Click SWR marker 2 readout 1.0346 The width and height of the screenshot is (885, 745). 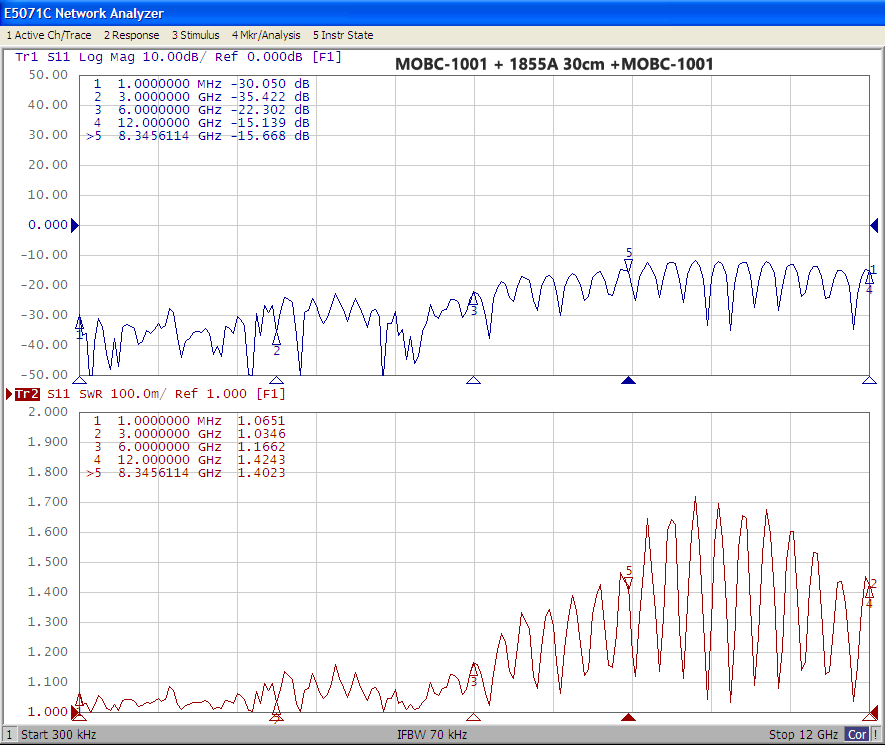tap(261, 434)
